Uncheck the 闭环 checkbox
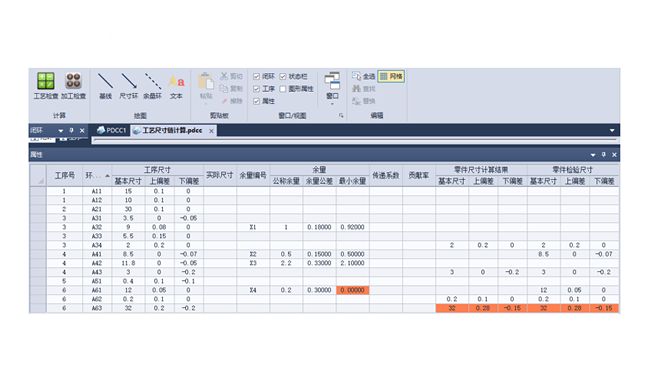The width and height of the screenshot is (645, 370). coord(256,77)
